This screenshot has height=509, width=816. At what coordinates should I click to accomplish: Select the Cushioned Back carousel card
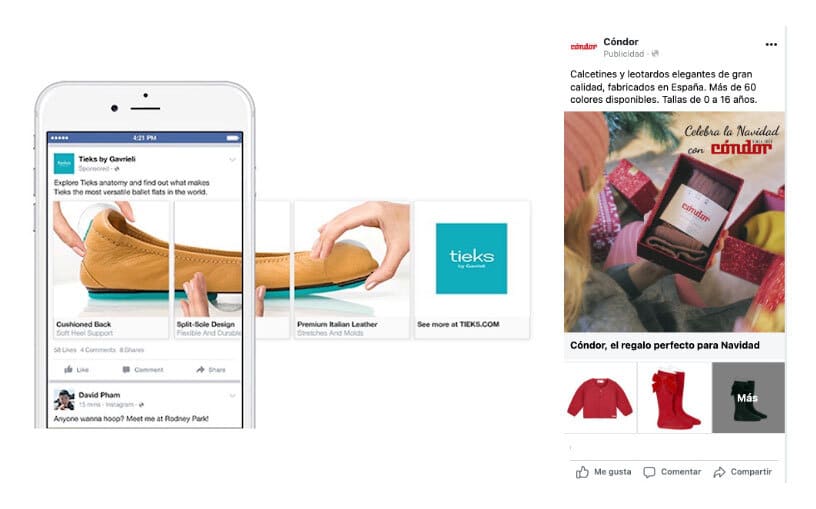pos(111,270)
